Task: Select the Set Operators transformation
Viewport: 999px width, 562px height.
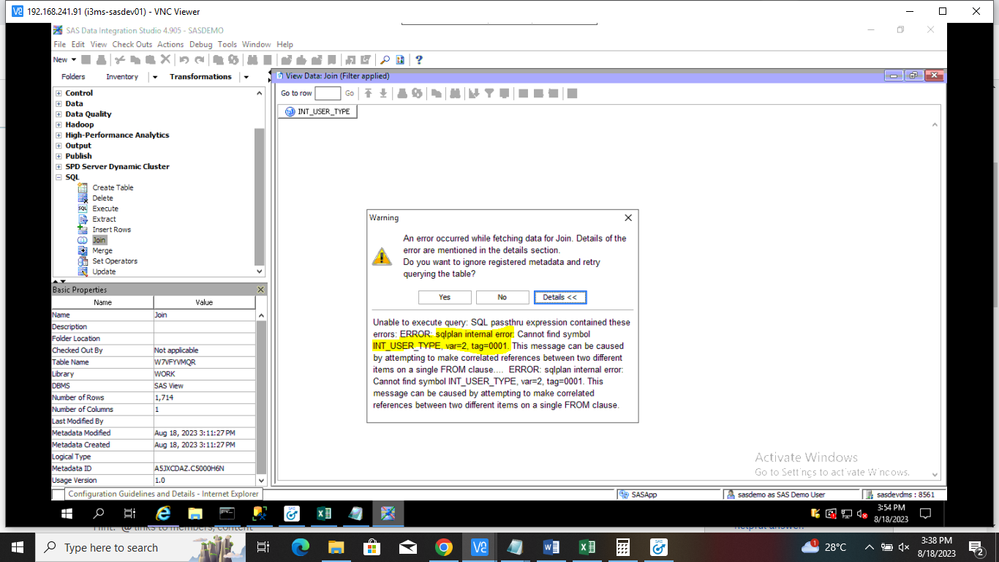Action: coord(115,261)
